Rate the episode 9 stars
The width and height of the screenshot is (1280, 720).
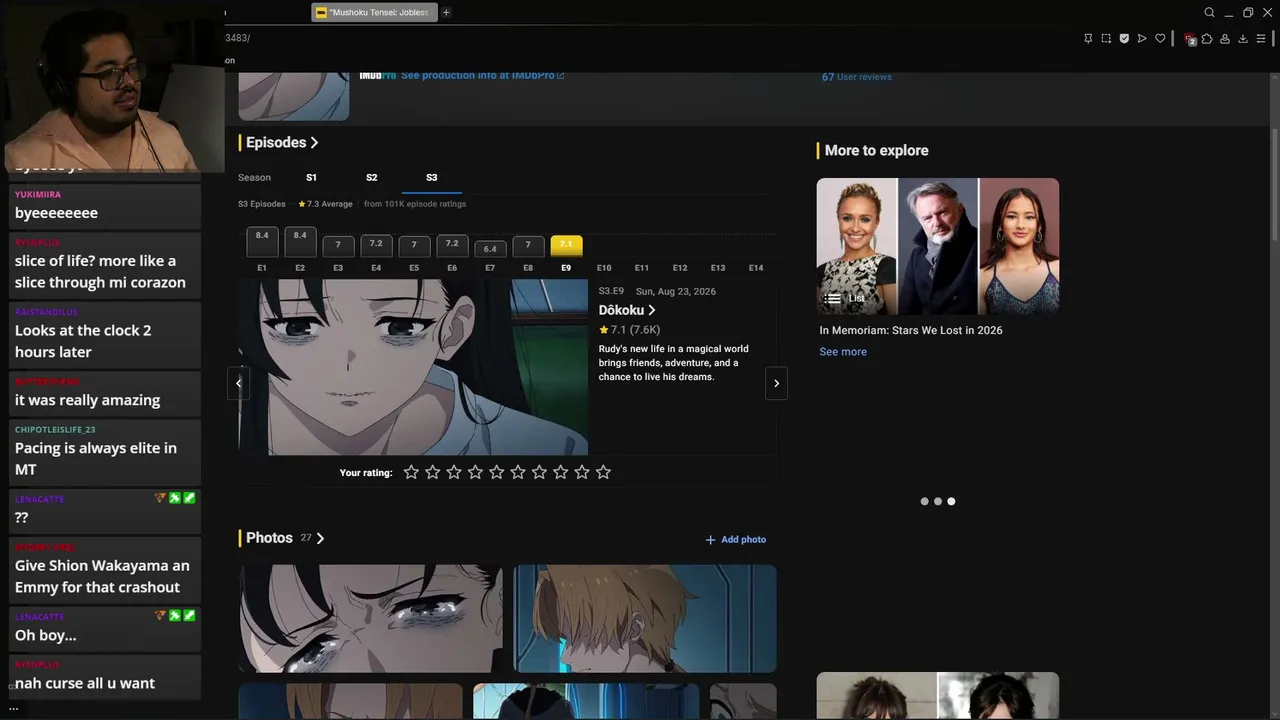pyautogui.click(x=582, y=472)
